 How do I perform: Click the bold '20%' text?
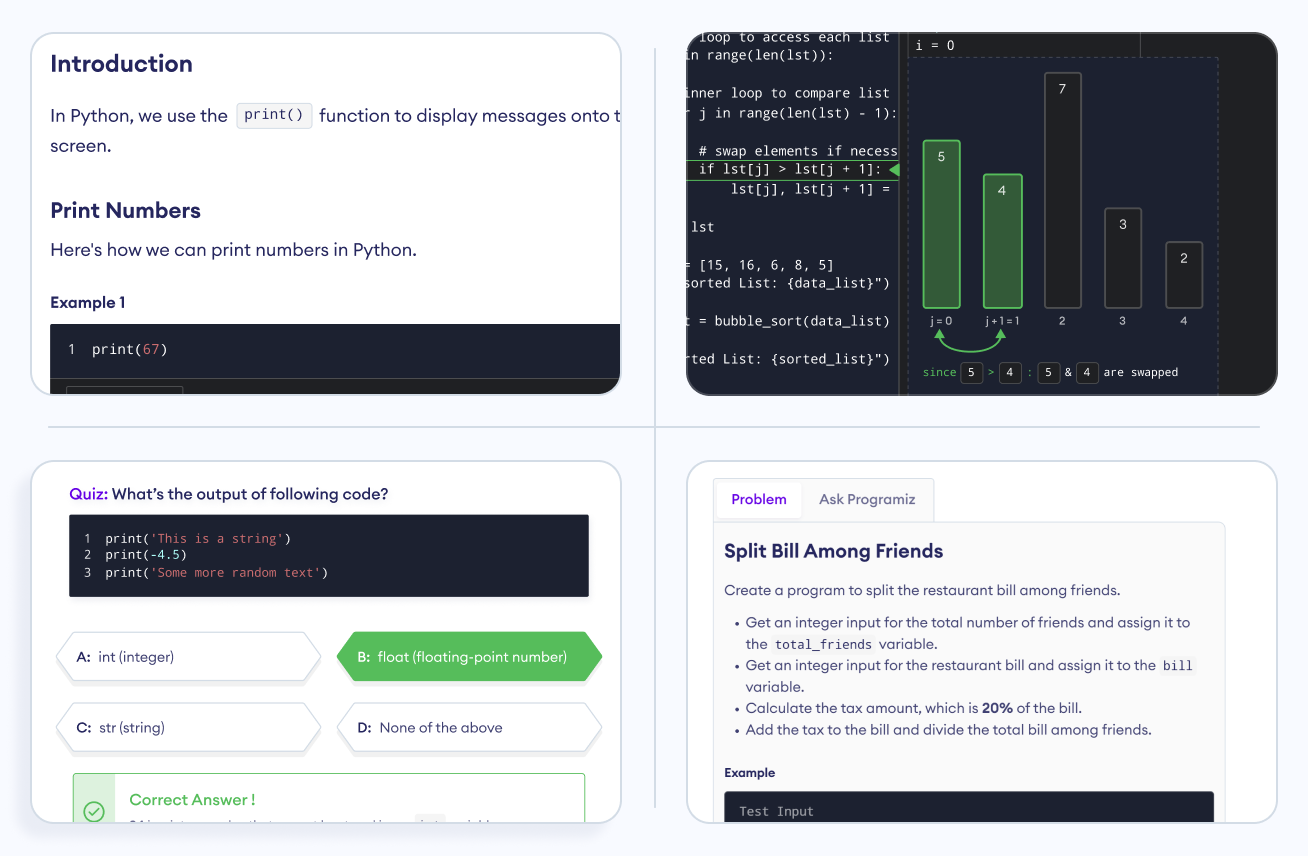tap(997, 708)
